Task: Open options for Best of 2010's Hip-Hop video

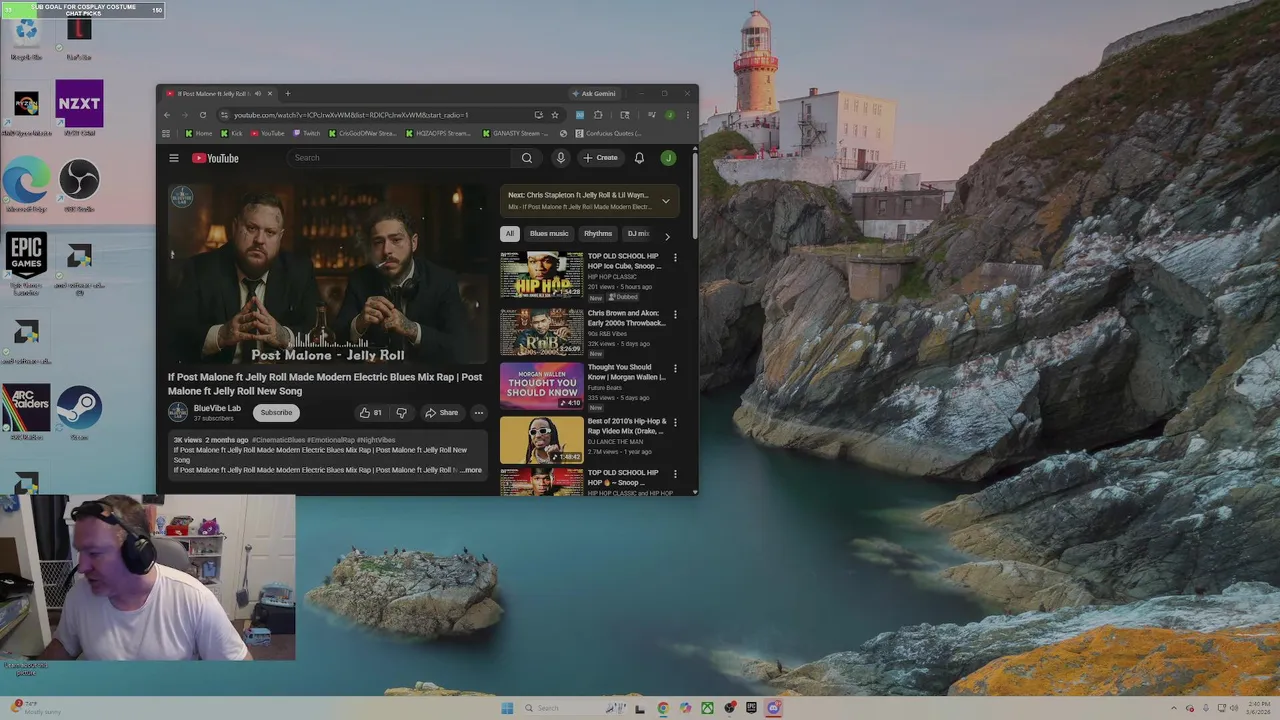Action: point(675,423)
